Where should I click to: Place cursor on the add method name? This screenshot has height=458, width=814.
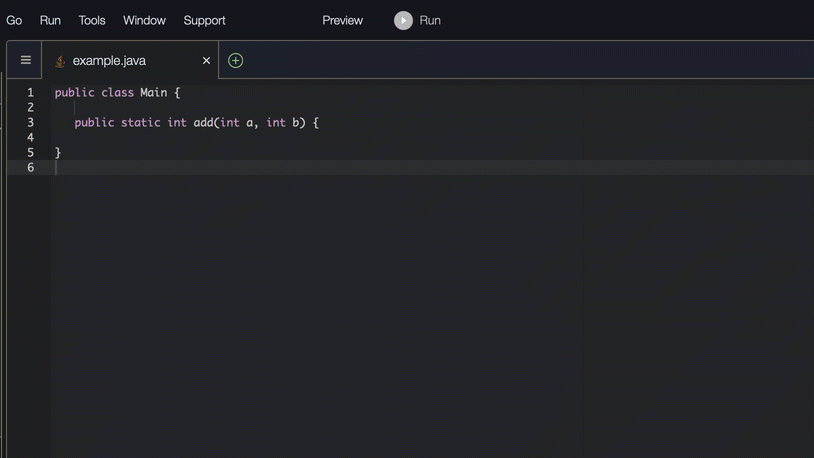click(x=203, y=122)
